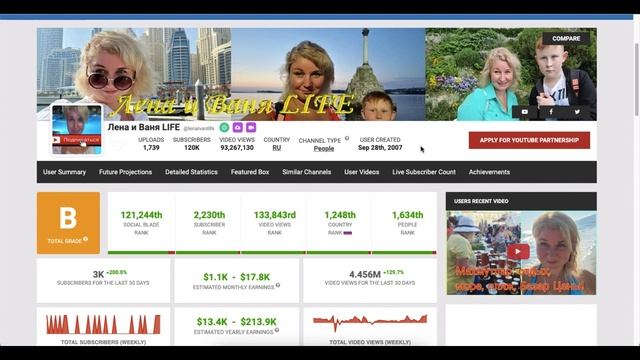Open the Twitter icon on channel banner
Screen dimensions: 640x360
[x=577, y=112]
